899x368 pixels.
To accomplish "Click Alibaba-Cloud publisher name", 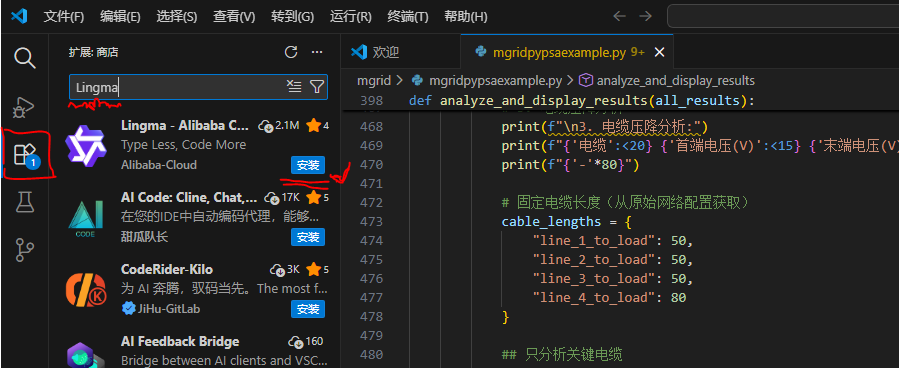I will (159, 165).
